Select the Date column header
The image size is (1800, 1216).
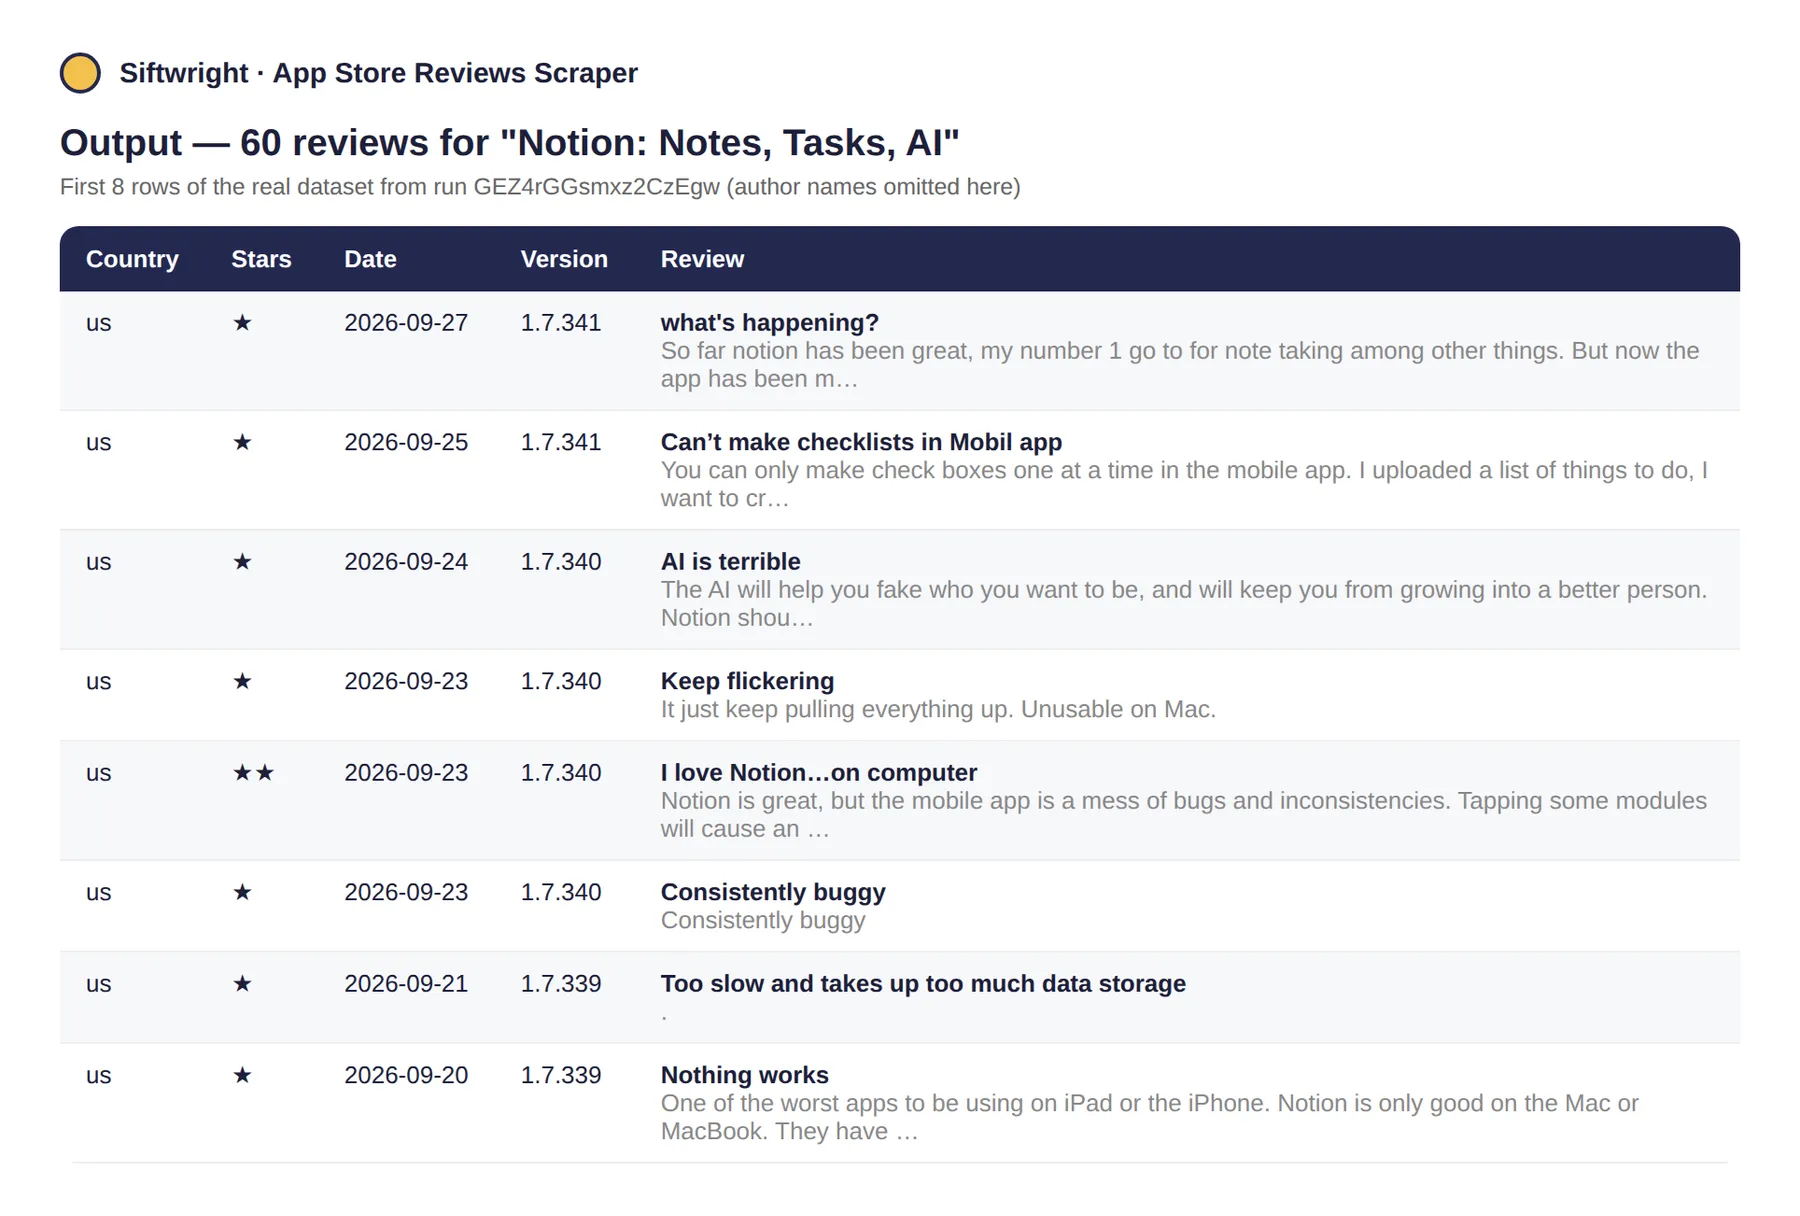coord(370,259)
